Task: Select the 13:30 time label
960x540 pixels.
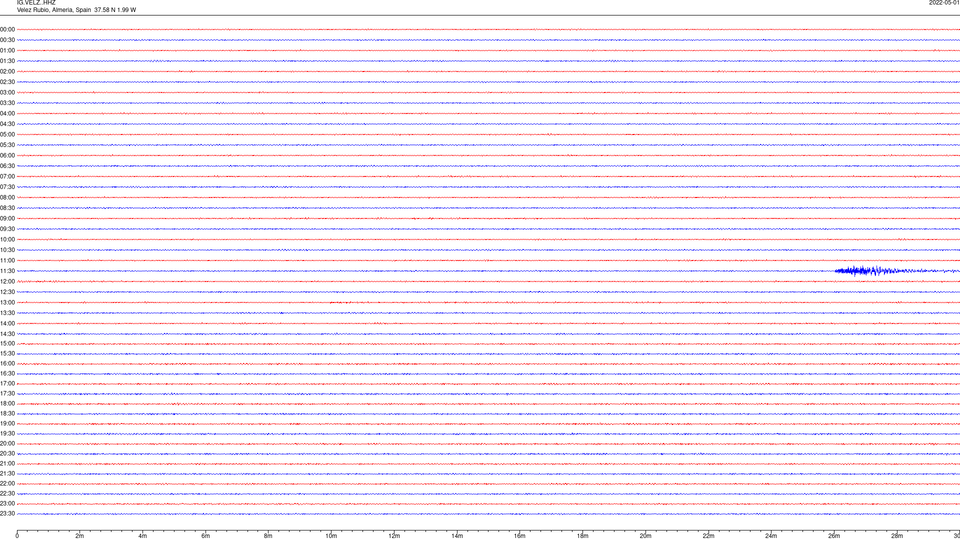Action: 7,313
